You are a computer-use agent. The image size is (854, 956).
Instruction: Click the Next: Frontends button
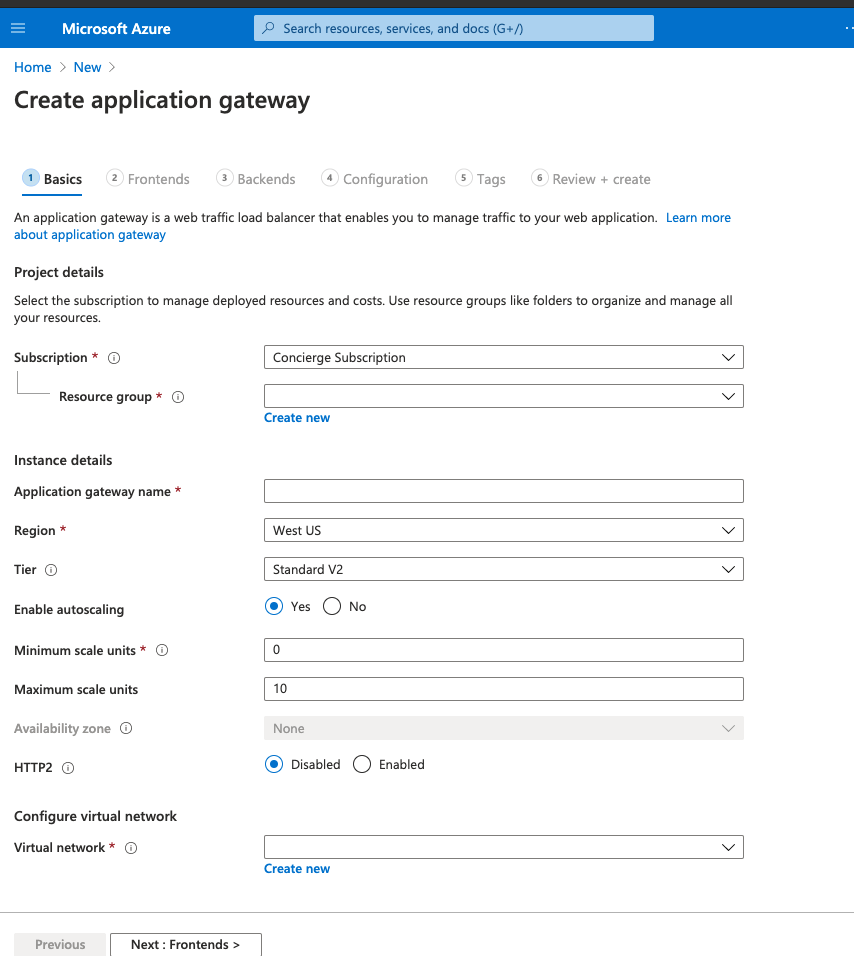(185, 944)
